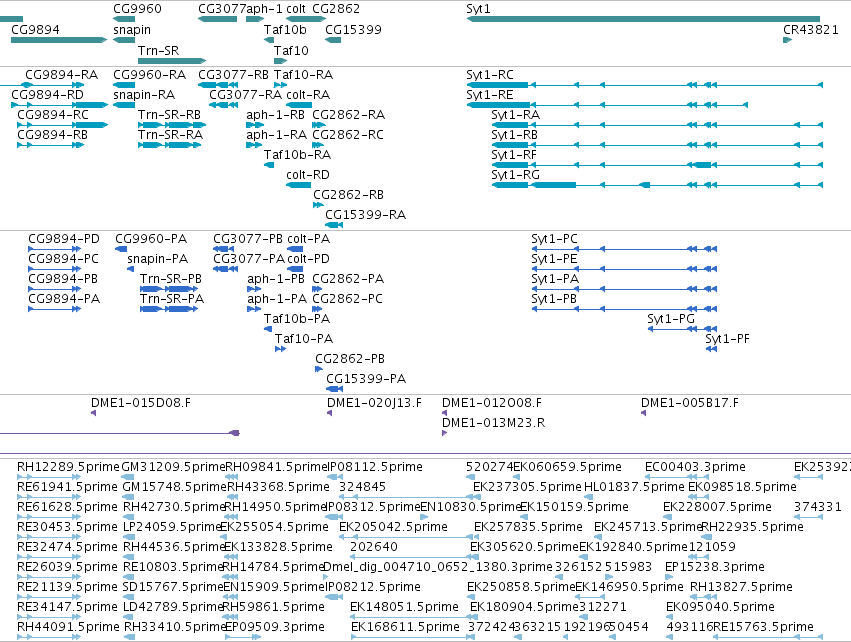Click EST RH13827.5prime
Image resolution: width=851 pixels, height=642 pixels.
click(741, 587)
